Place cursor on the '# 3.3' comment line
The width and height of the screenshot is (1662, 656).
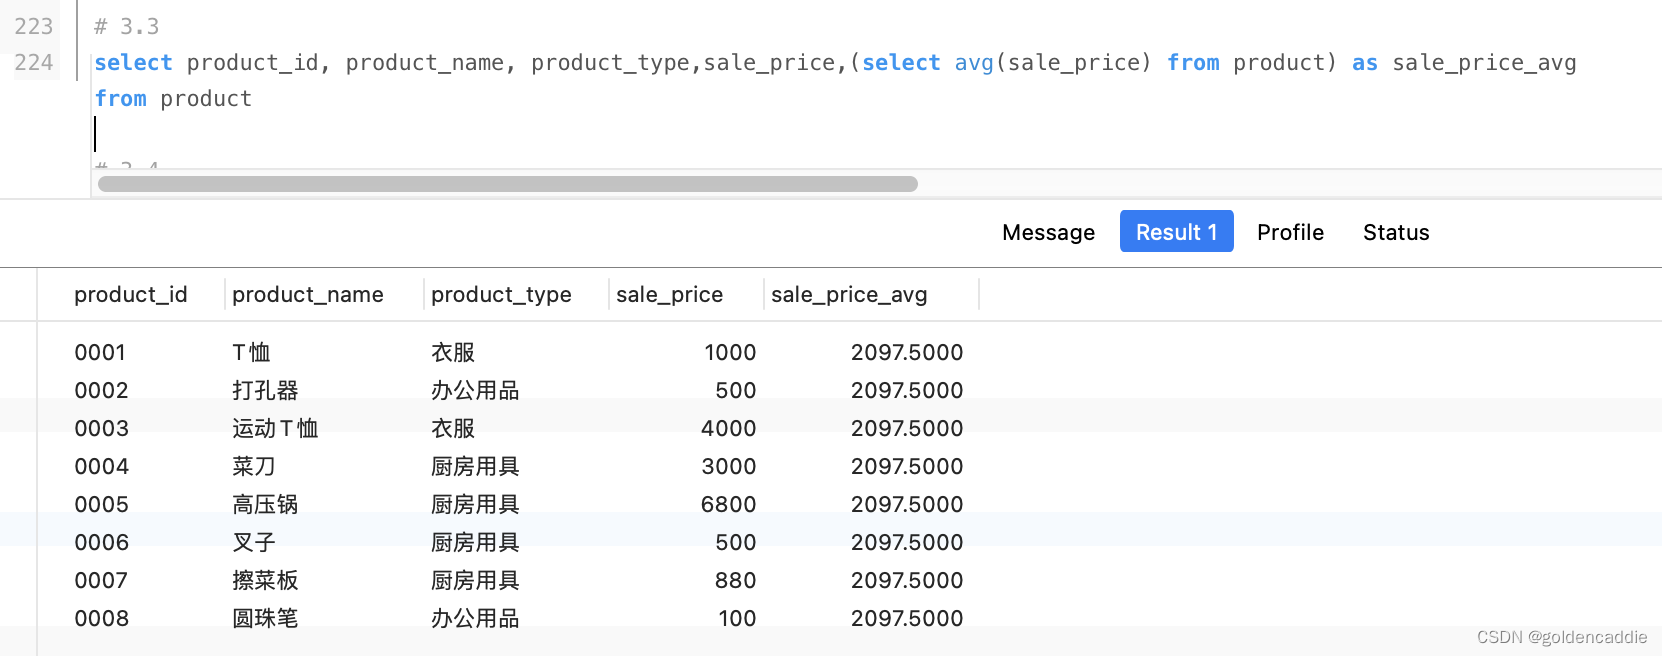click(127, 27)
